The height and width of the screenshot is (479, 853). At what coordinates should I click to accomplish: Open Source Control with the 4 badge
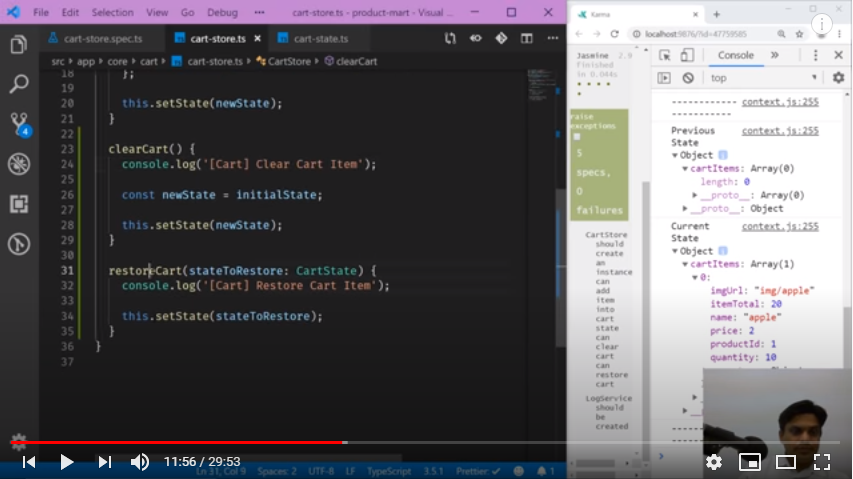[18, 123]
